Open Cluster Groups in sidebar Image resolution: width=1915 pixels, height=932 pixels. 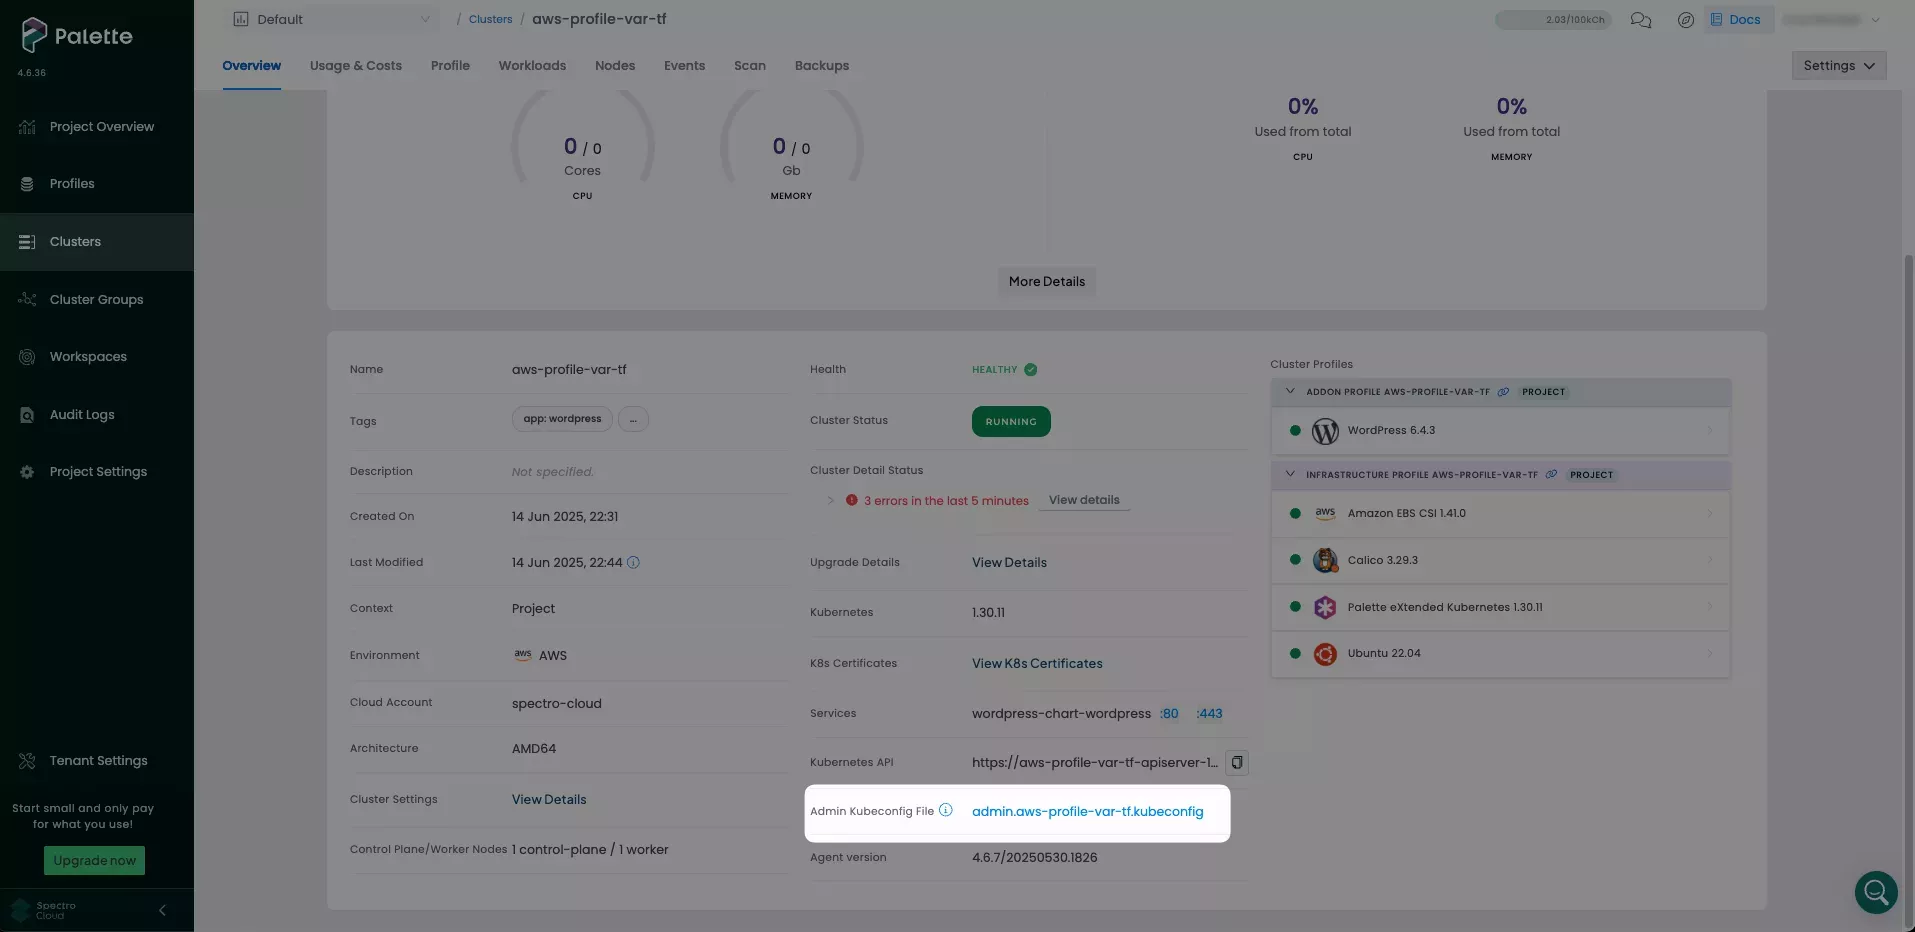point(96,300)
